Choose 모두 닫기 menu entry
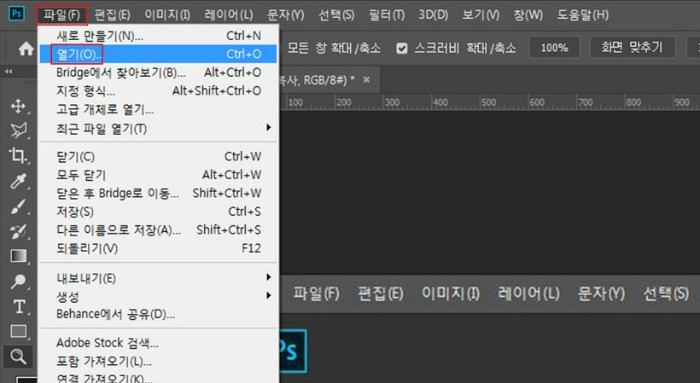Viewport: 700px width, 383px height. pos(158,175)
